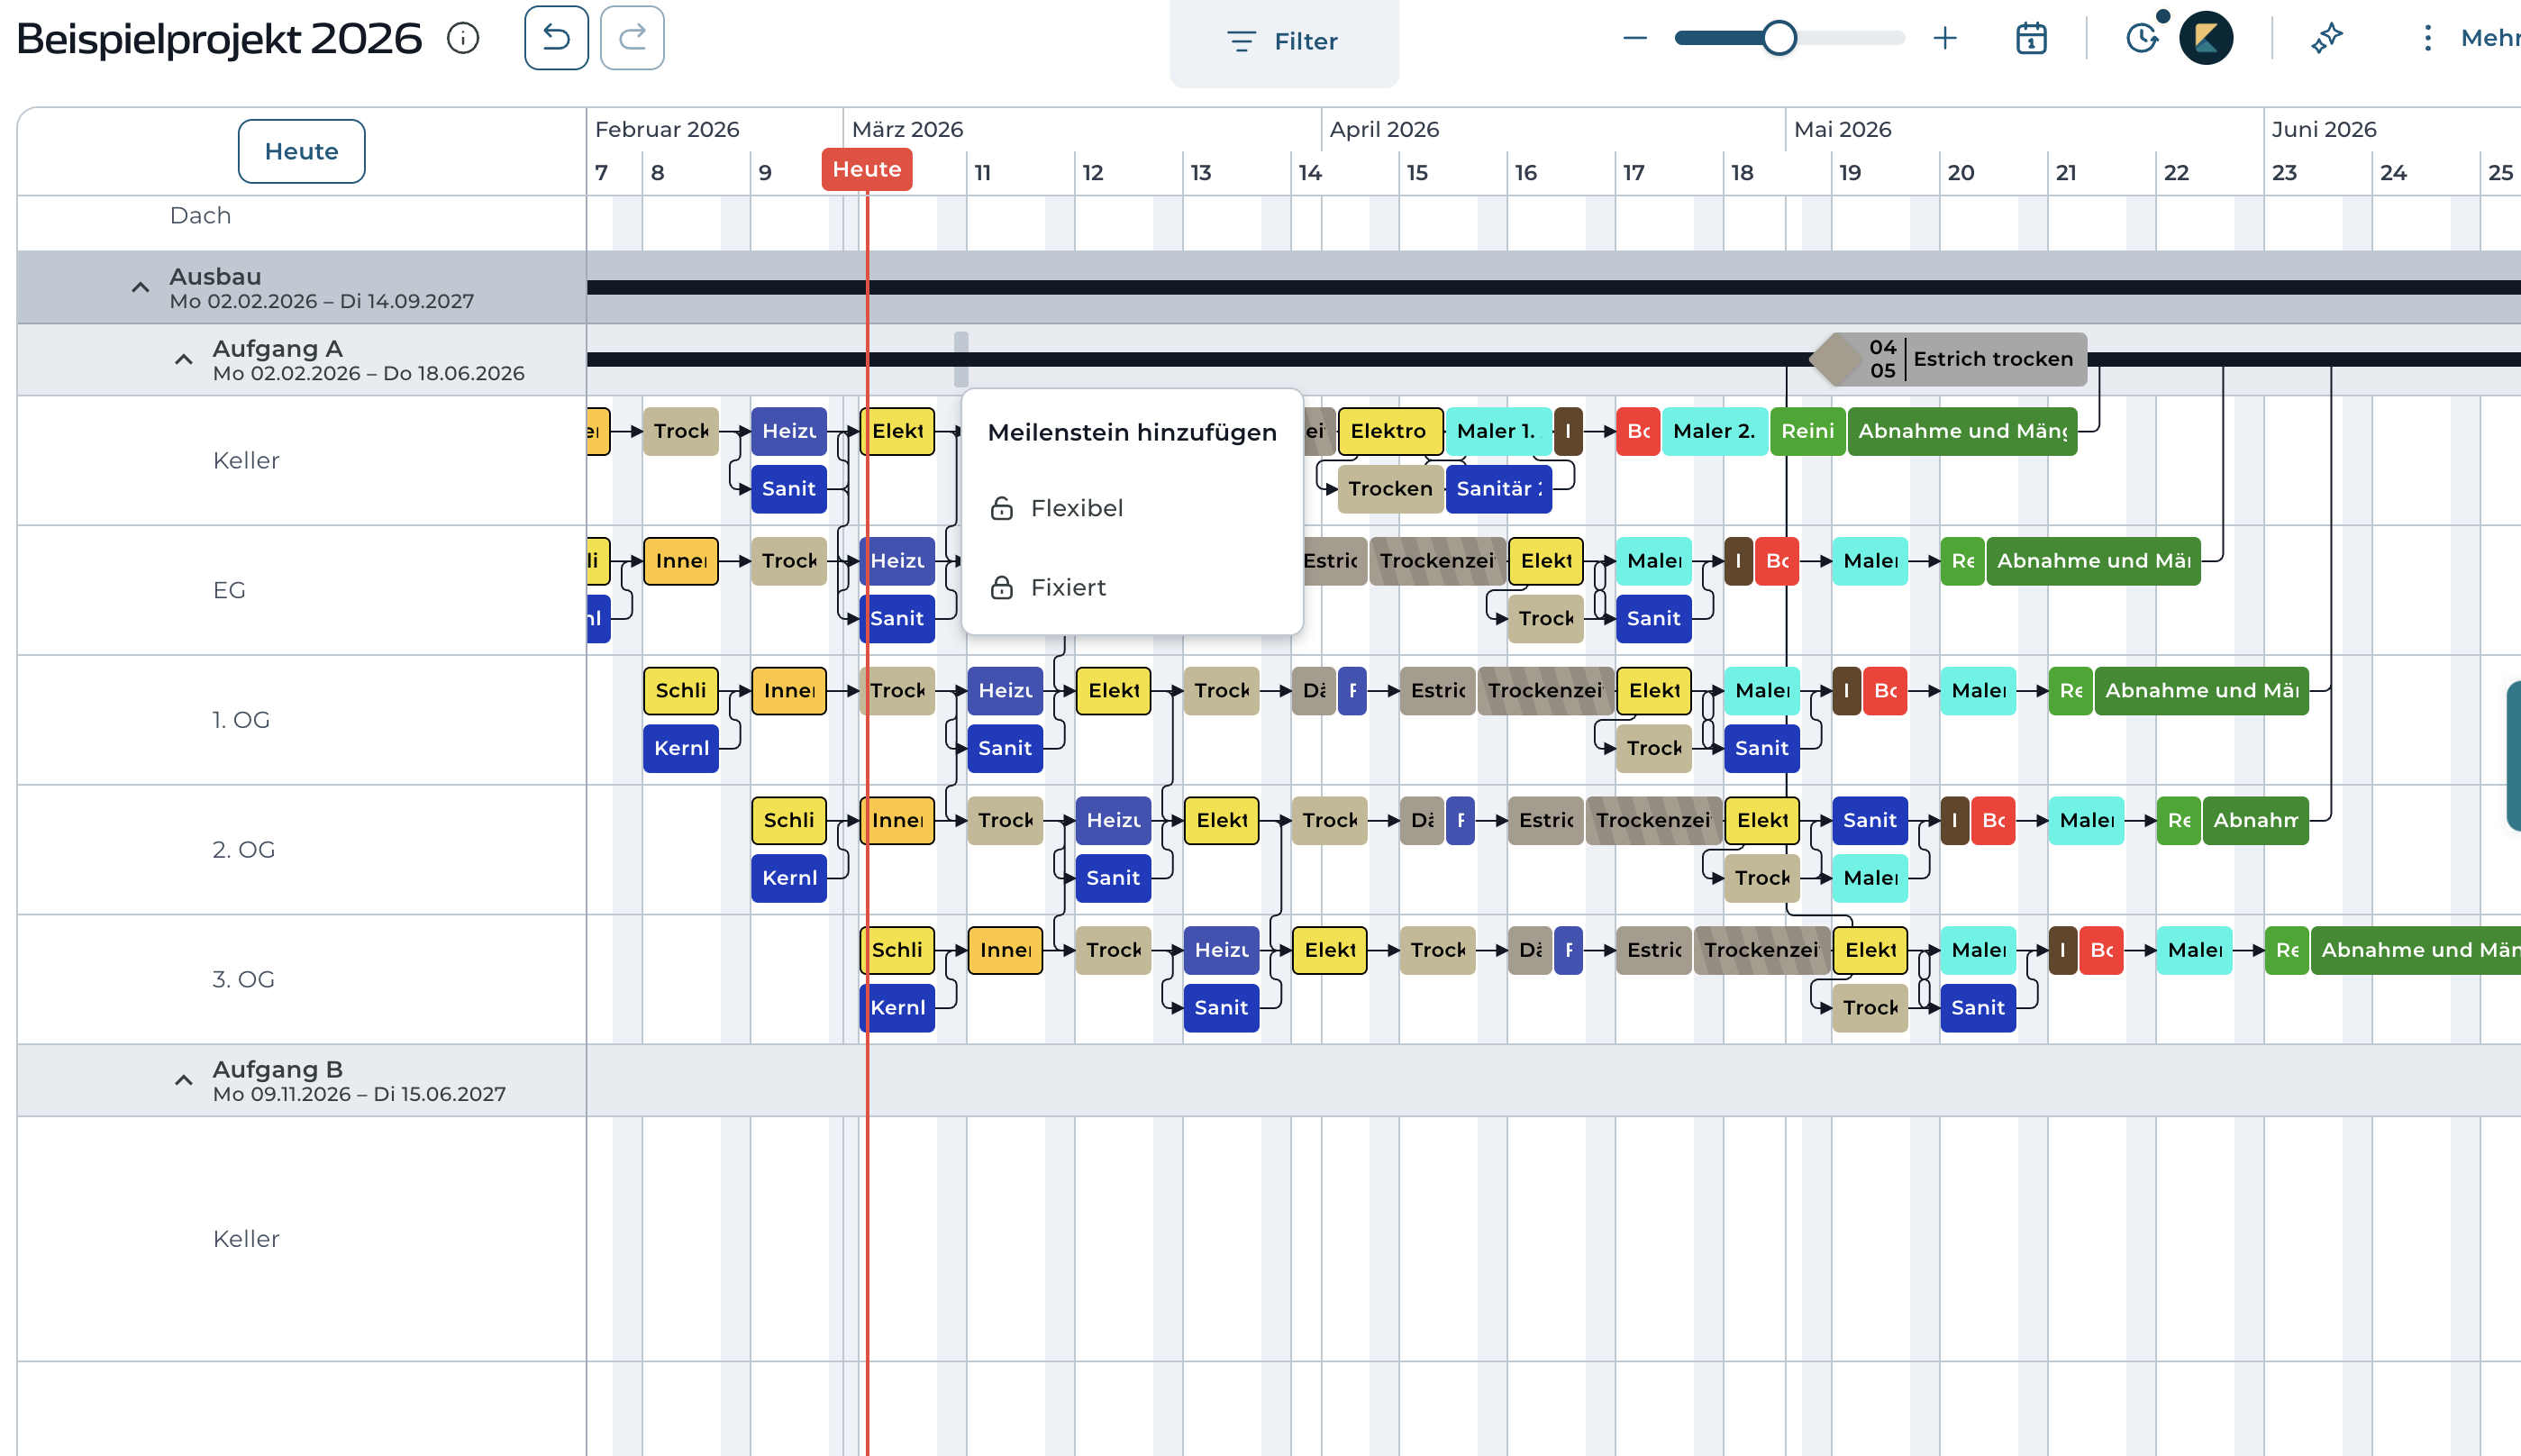Select Sanitär task in Keller row
The image size is (2521, 1456).
(1499, 489)
